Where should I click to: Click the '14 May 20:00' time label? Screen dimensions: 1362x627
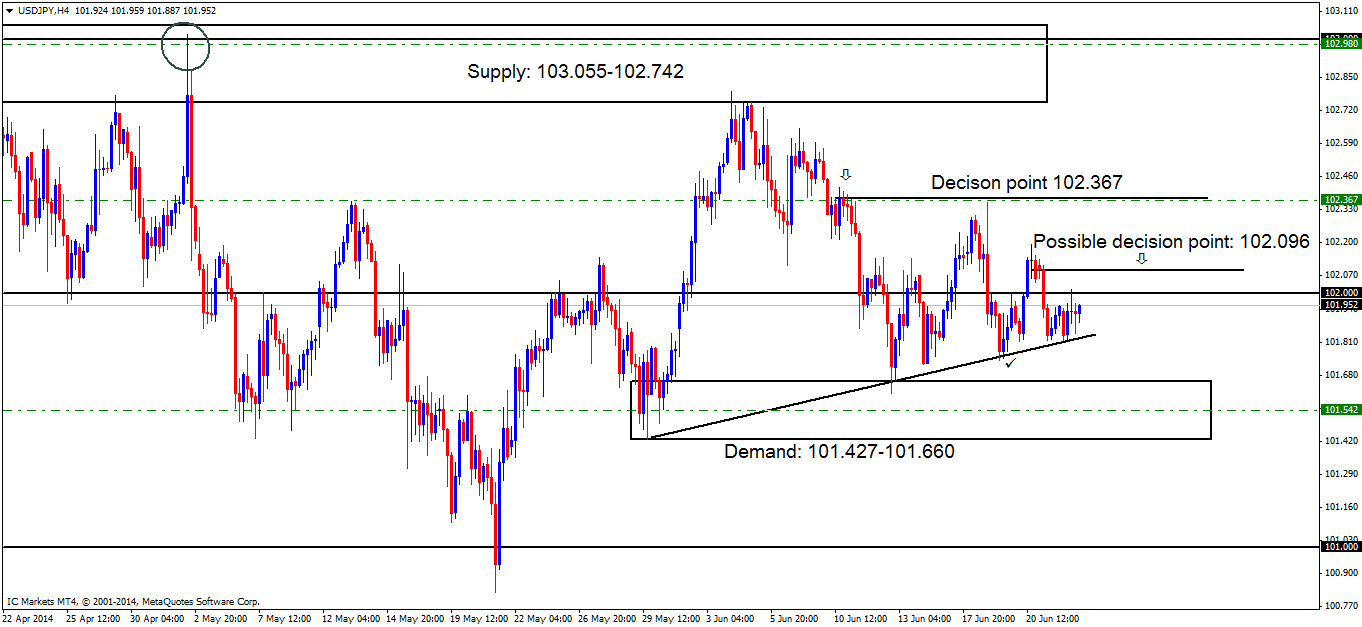(414, 618)
